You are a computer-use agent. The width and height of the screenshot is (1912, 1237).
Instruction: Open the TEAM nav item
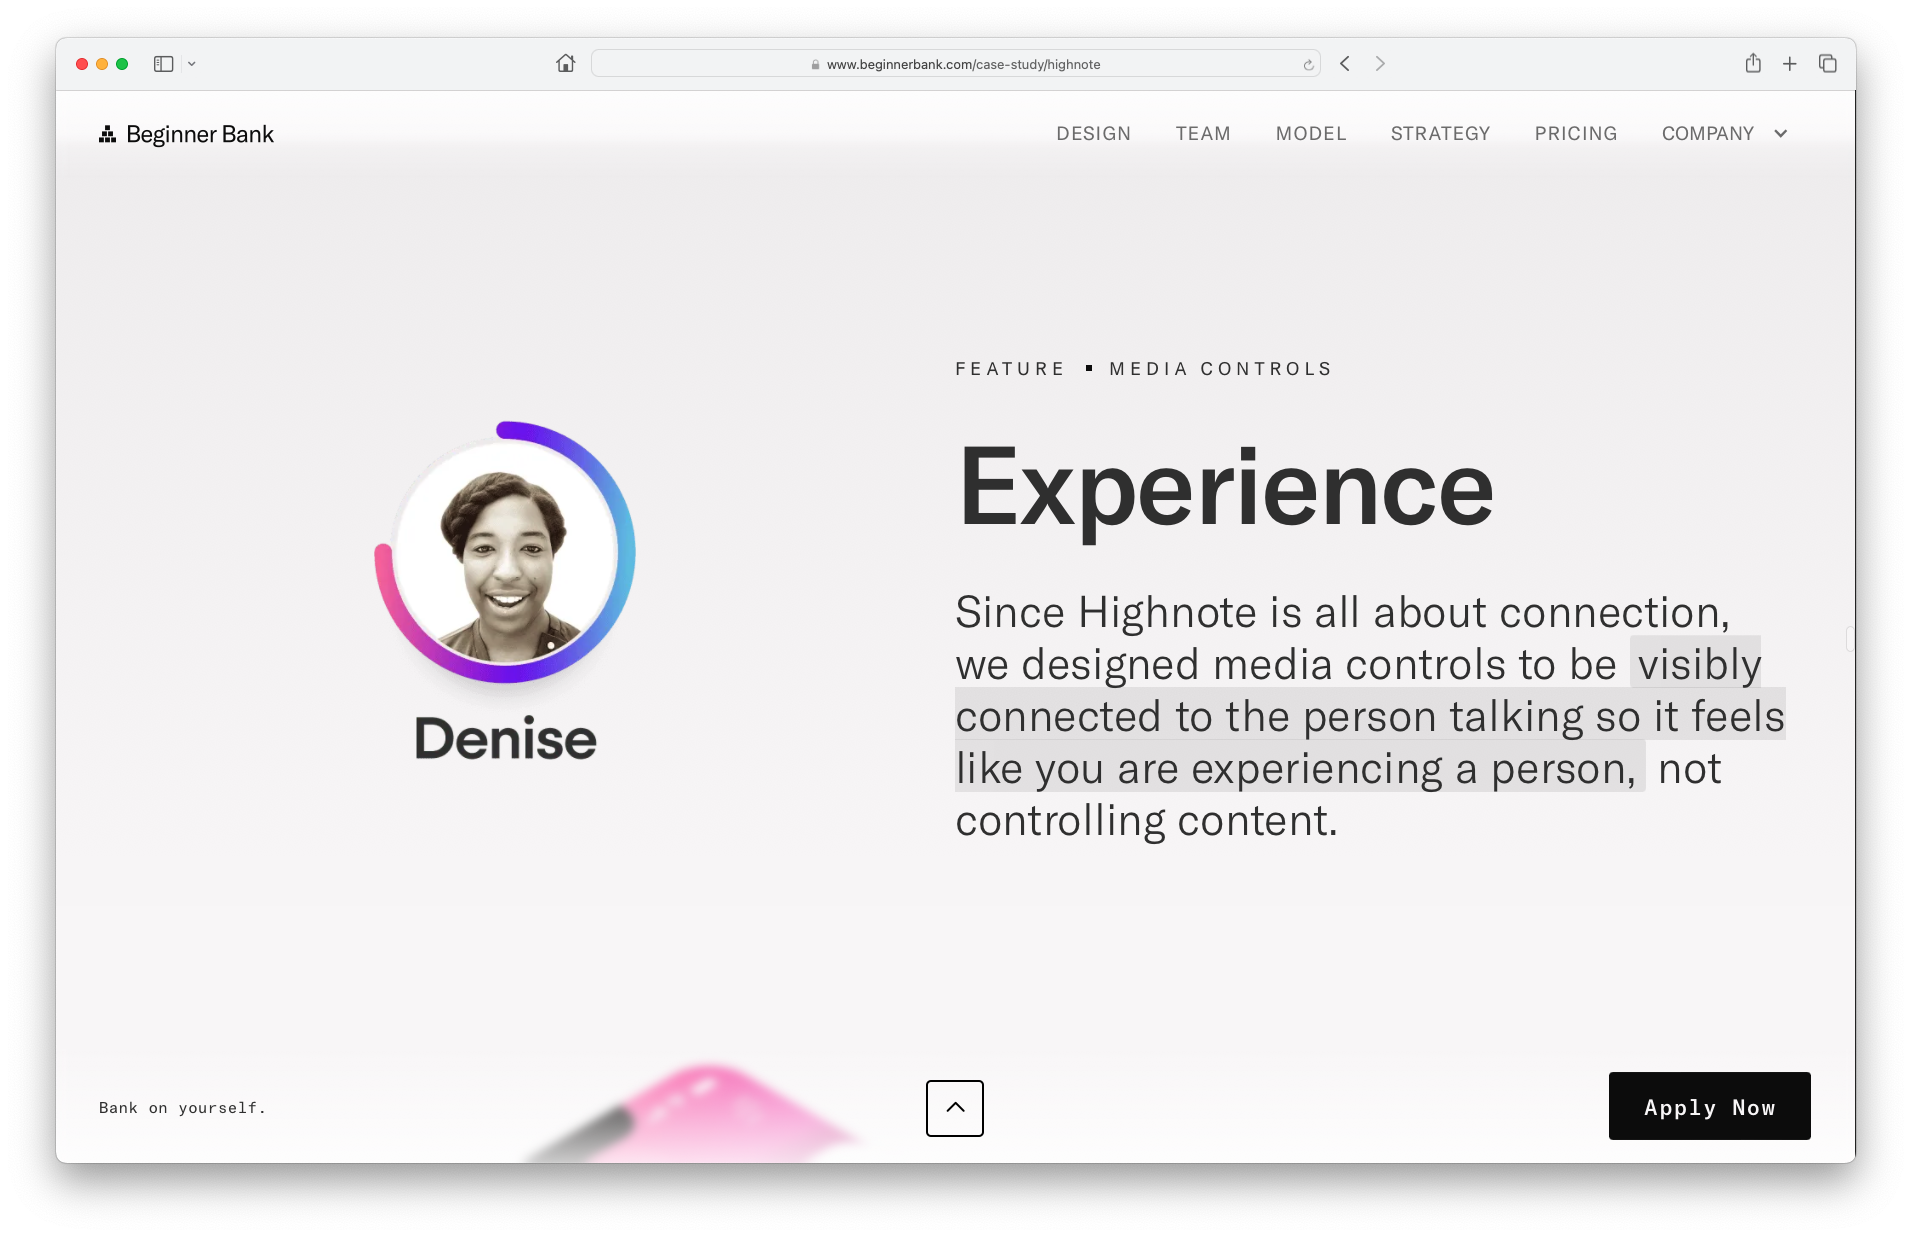[1203, 134]
